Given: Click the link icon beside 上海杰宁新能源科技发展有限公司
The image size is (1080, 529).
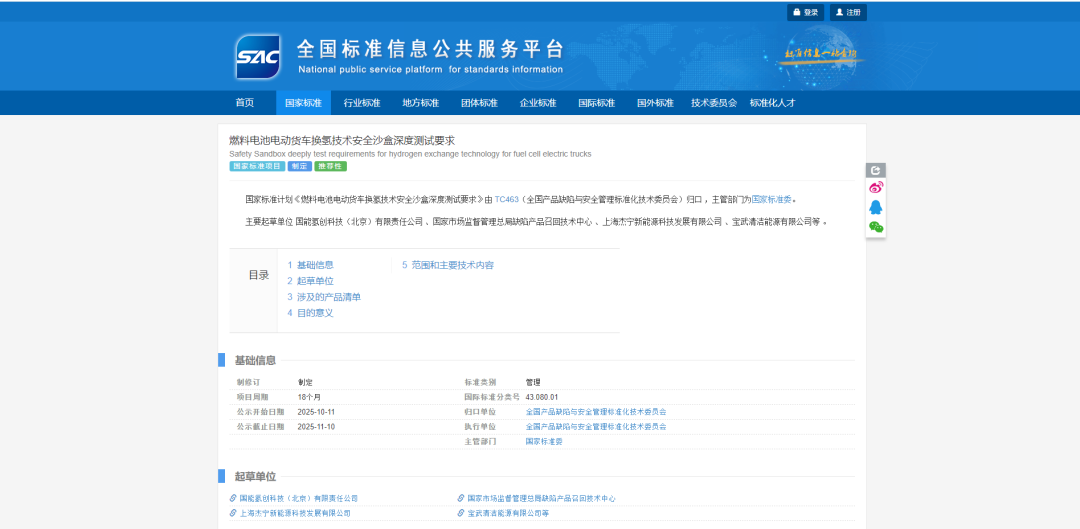Looking at the screenshot, I should click(x=233, y=513).
